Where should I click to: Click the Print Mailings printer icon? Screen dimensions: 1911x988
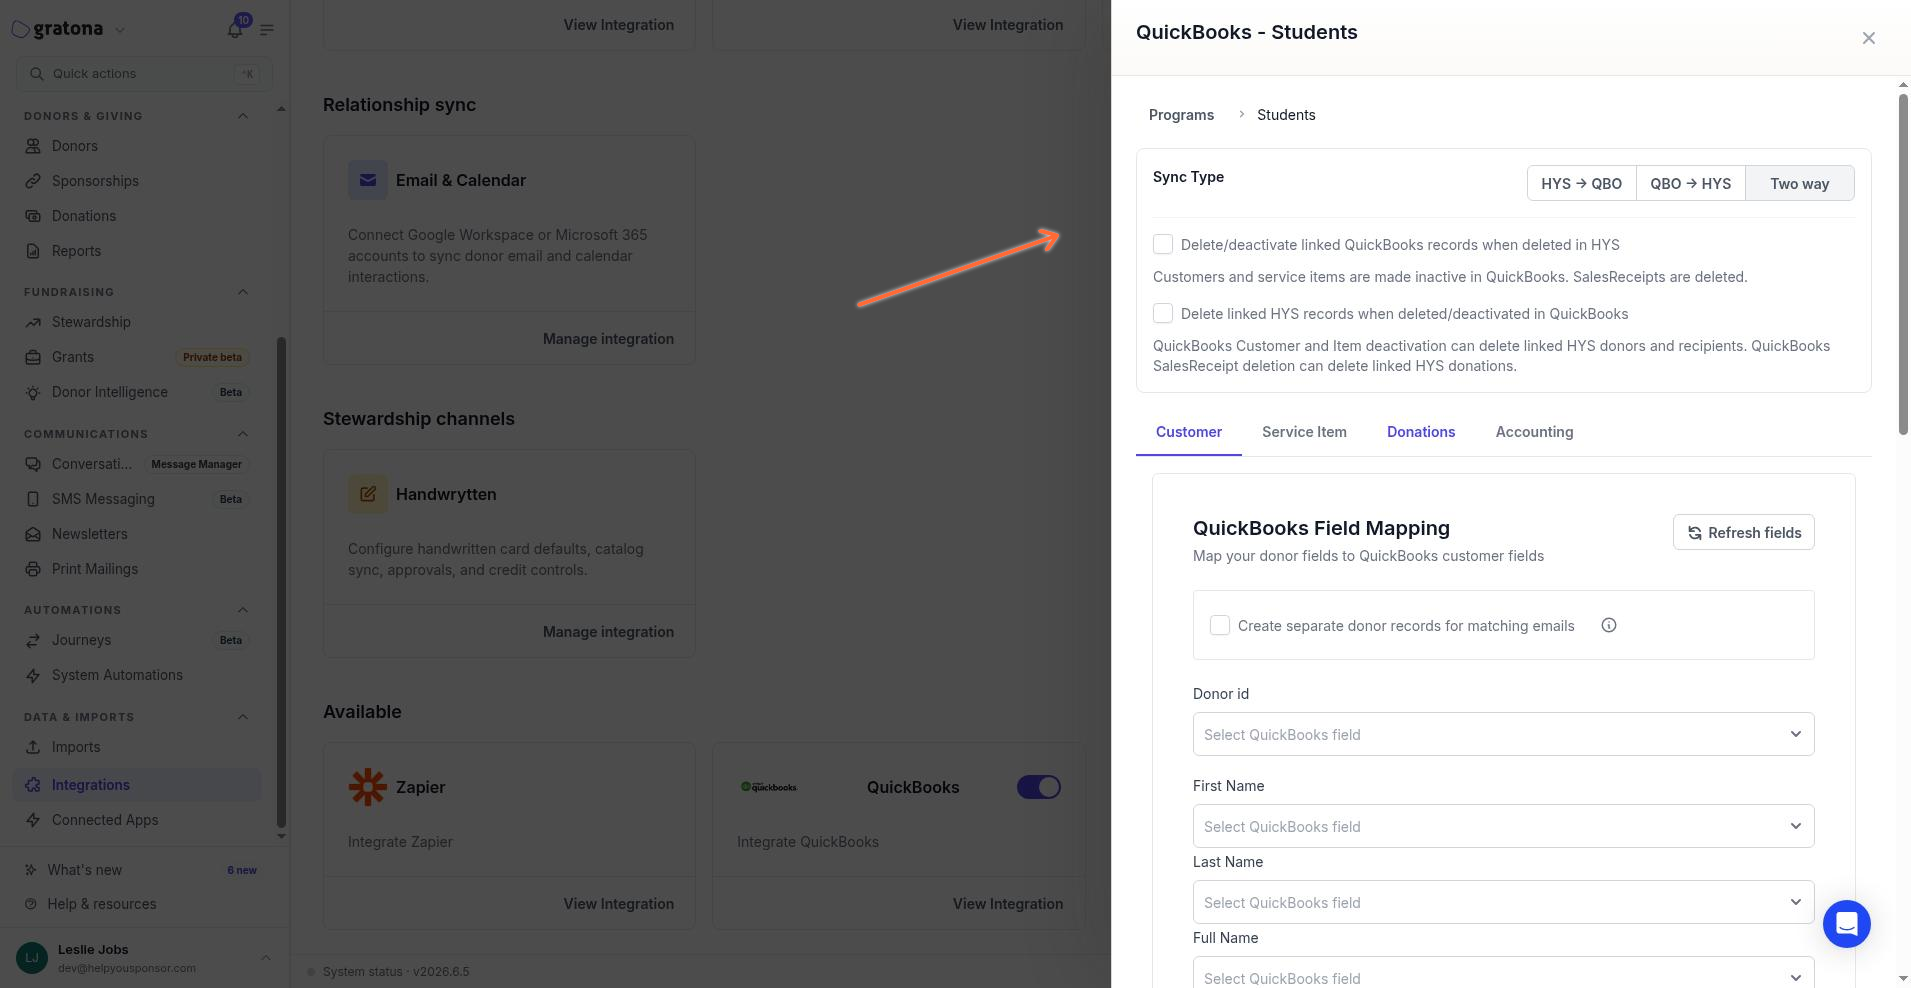[x=33, y=569]
